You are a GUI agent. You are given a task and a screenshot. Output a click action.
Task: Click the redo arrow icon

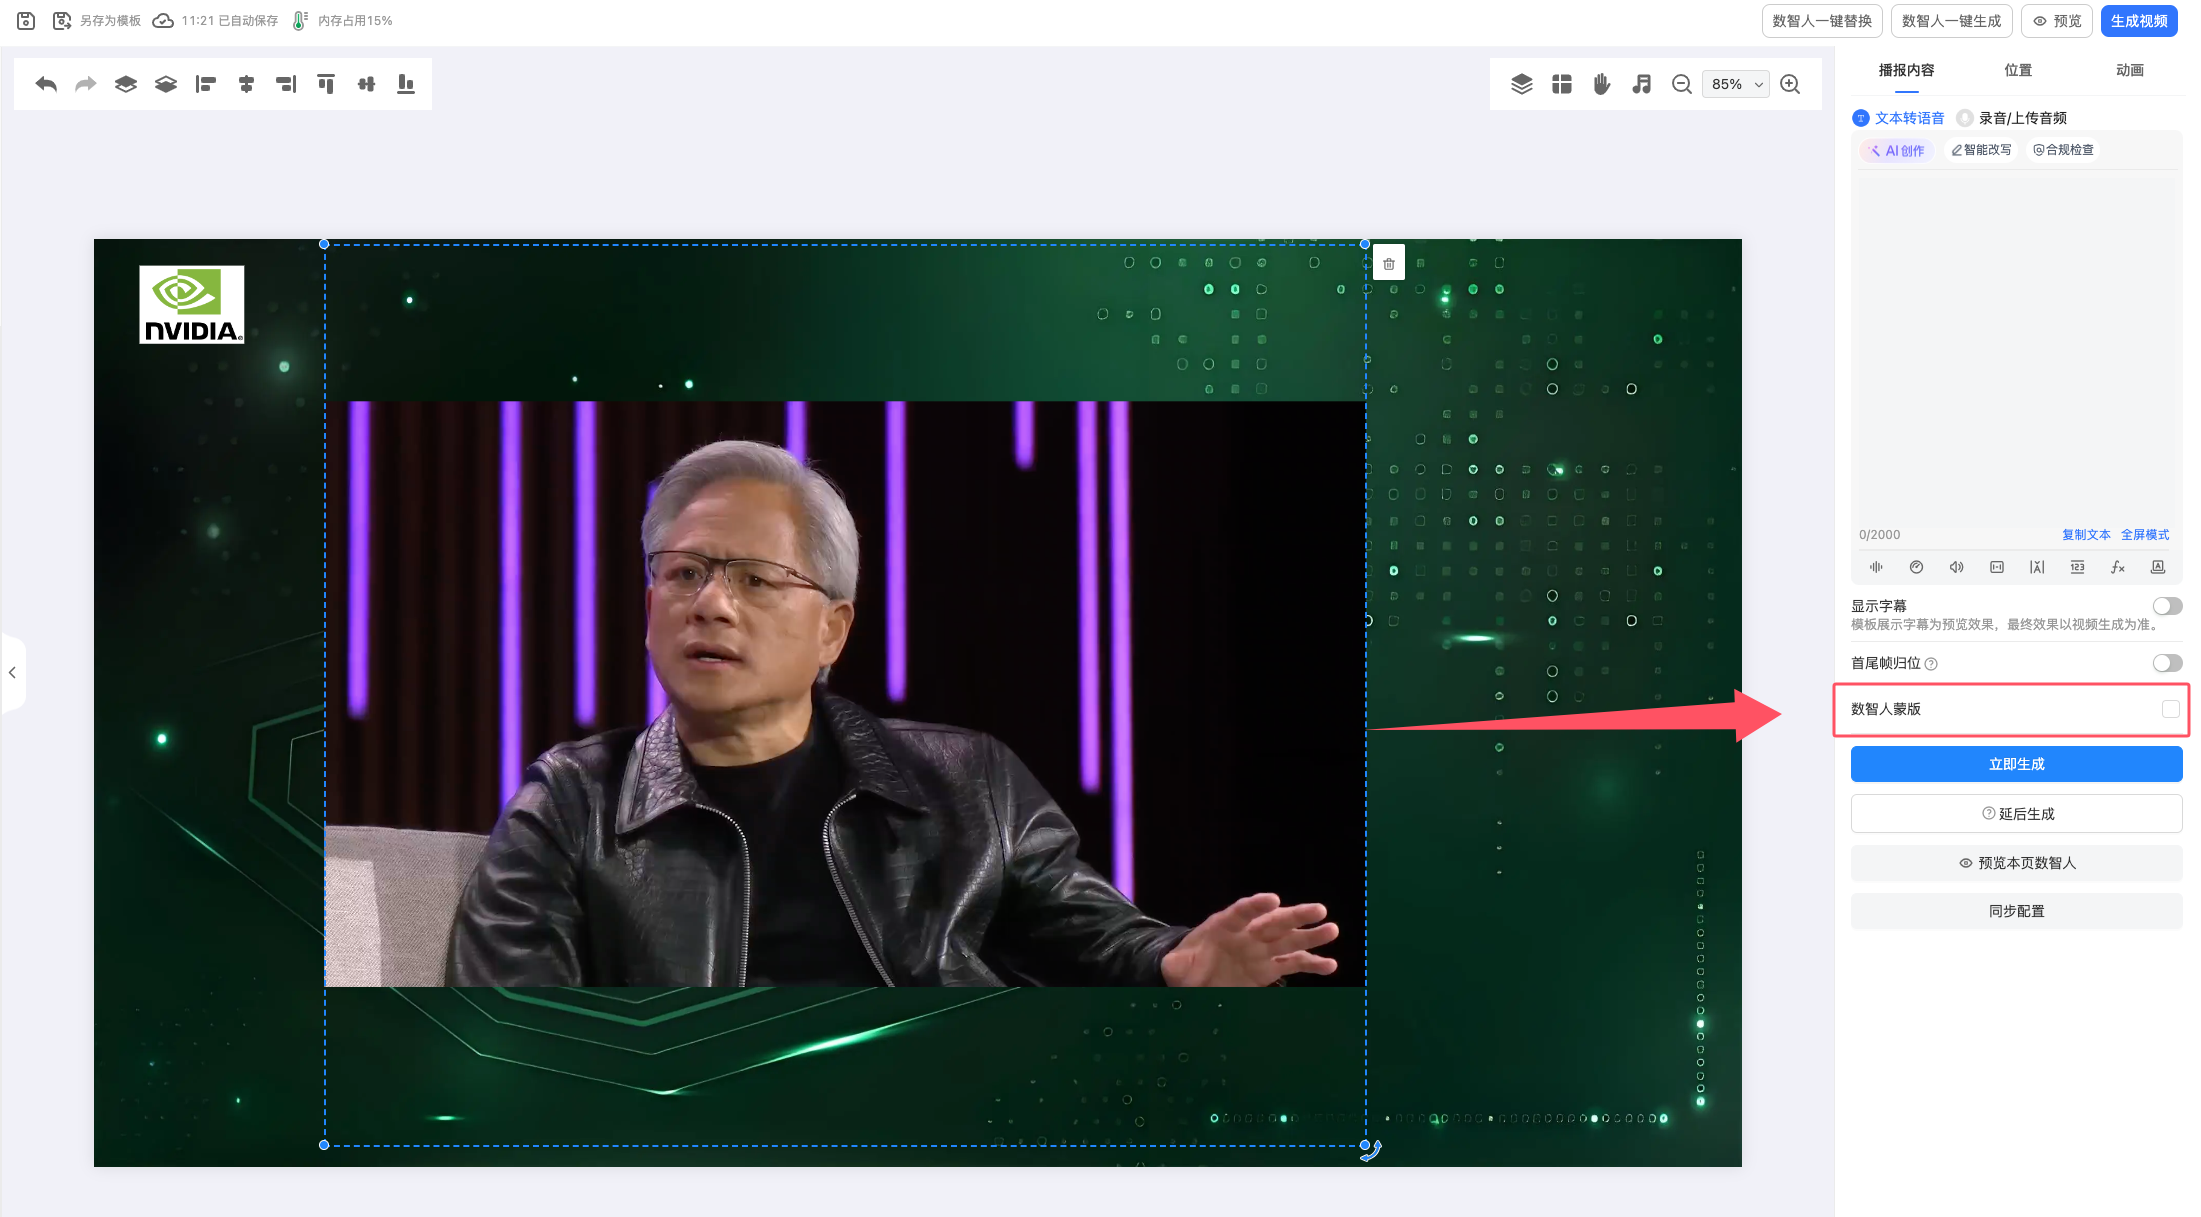coord(86,84)
